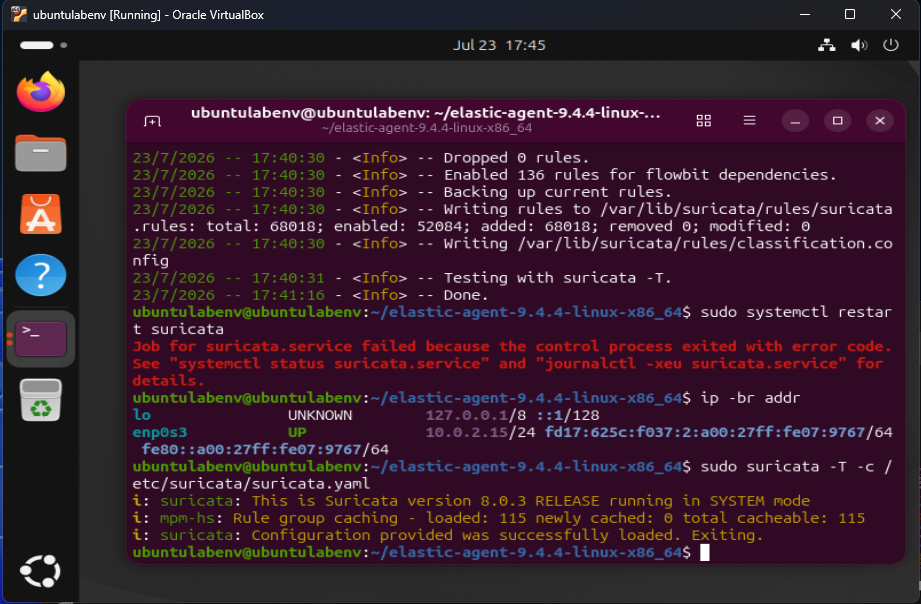Image resolution: width=921 pixels, height=604 pixels.
Task: Click the "ip -br addr" command text
Action: tap(750, 398)
